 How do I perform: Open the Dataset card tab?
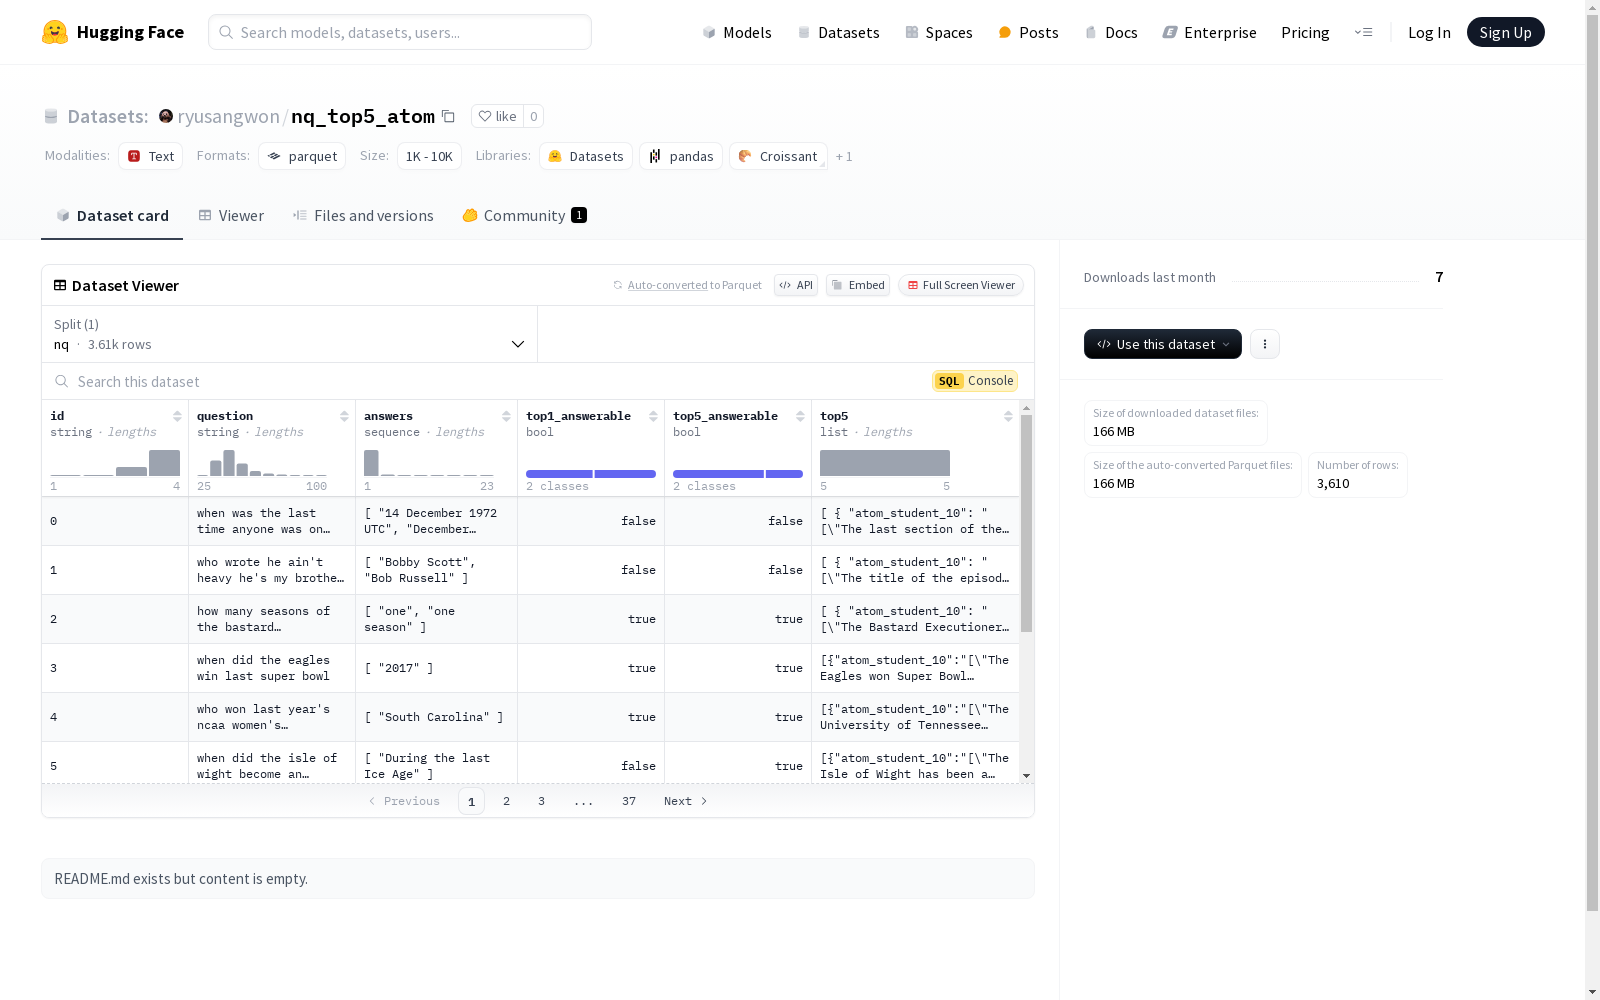[x=112, y=216]
